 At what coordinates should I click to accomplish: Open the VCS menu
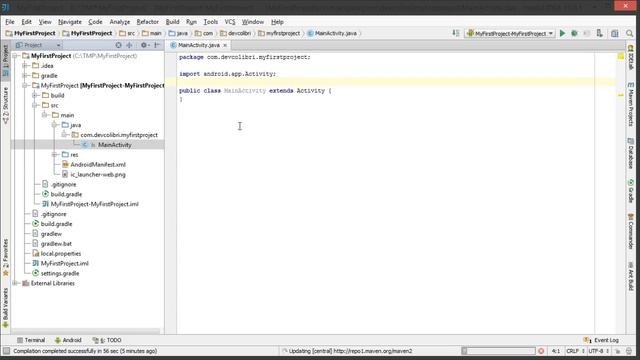[x=230, y=22]
